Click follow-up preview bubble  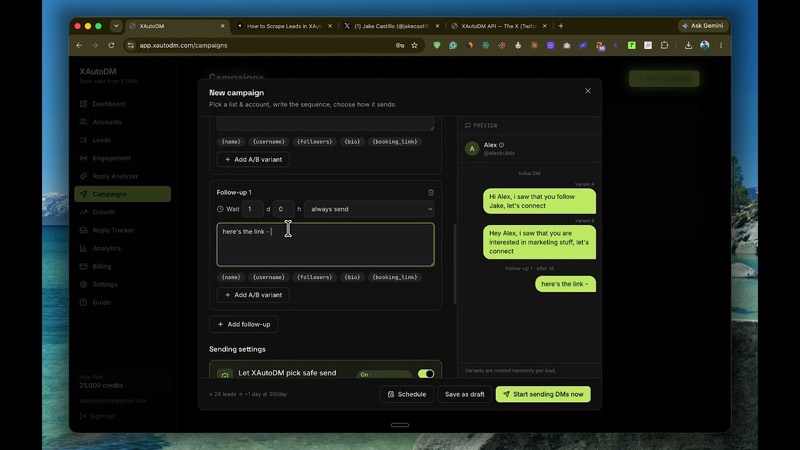click(565, 284)
